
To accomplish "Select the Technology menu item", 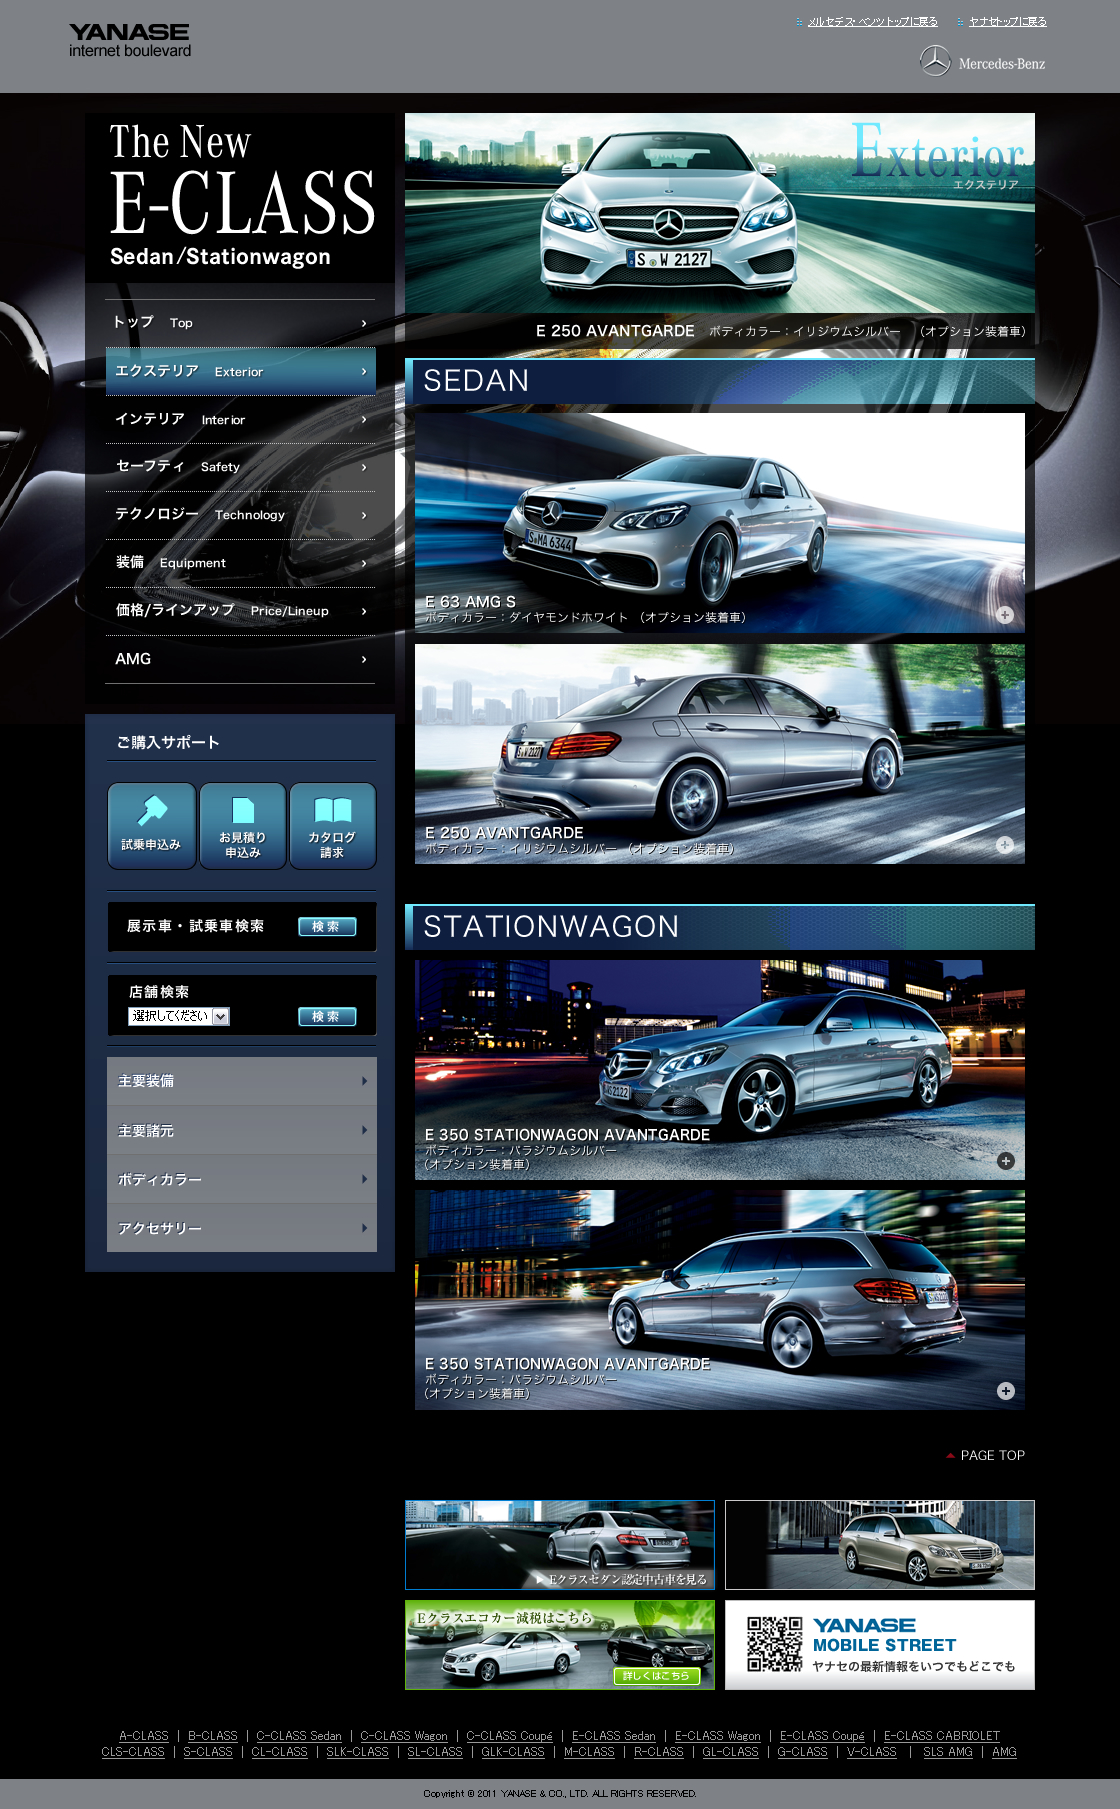I will point(240,515).
